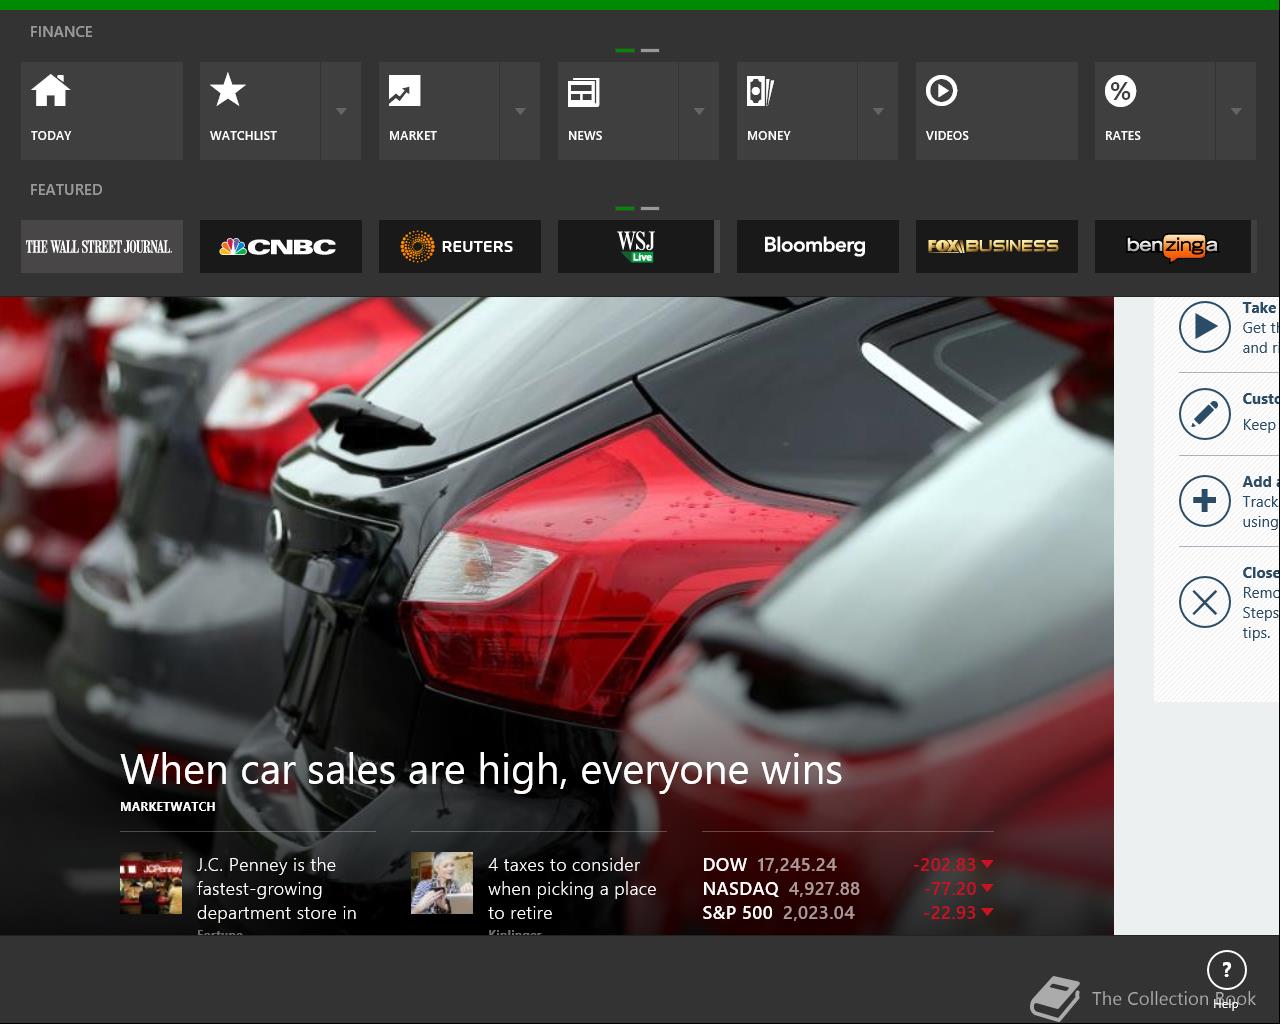The width and height of the screenshot is (1280, 1024).
Task: Click the FINANCE section heading
Action: 61,32
